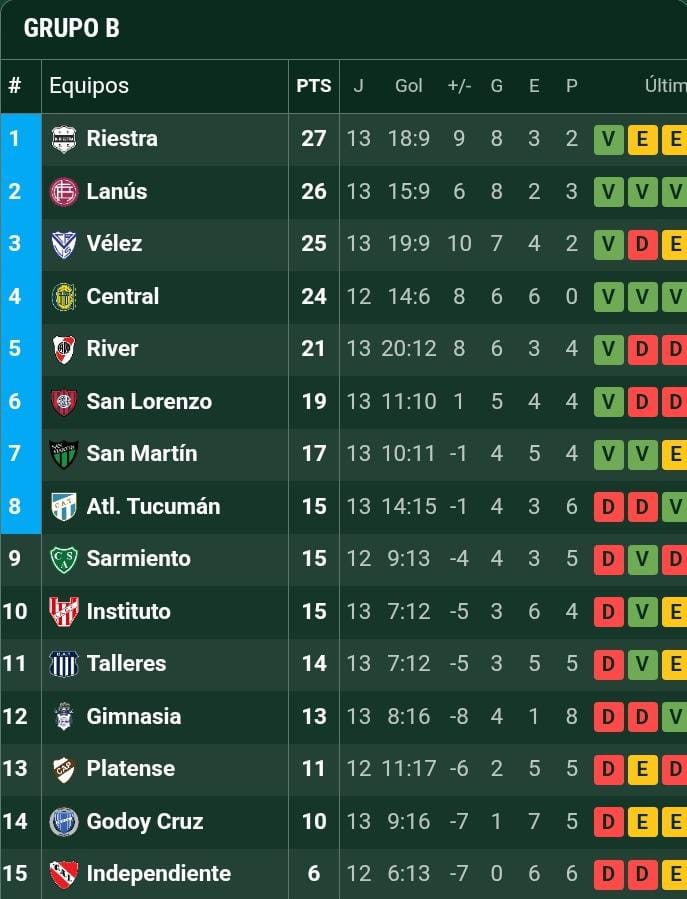Image resolution: width=687 pixels, height=899 pixels.
Task: Open the Gimnasia team link
Action: pyautogui.click(x=134, y=716)
